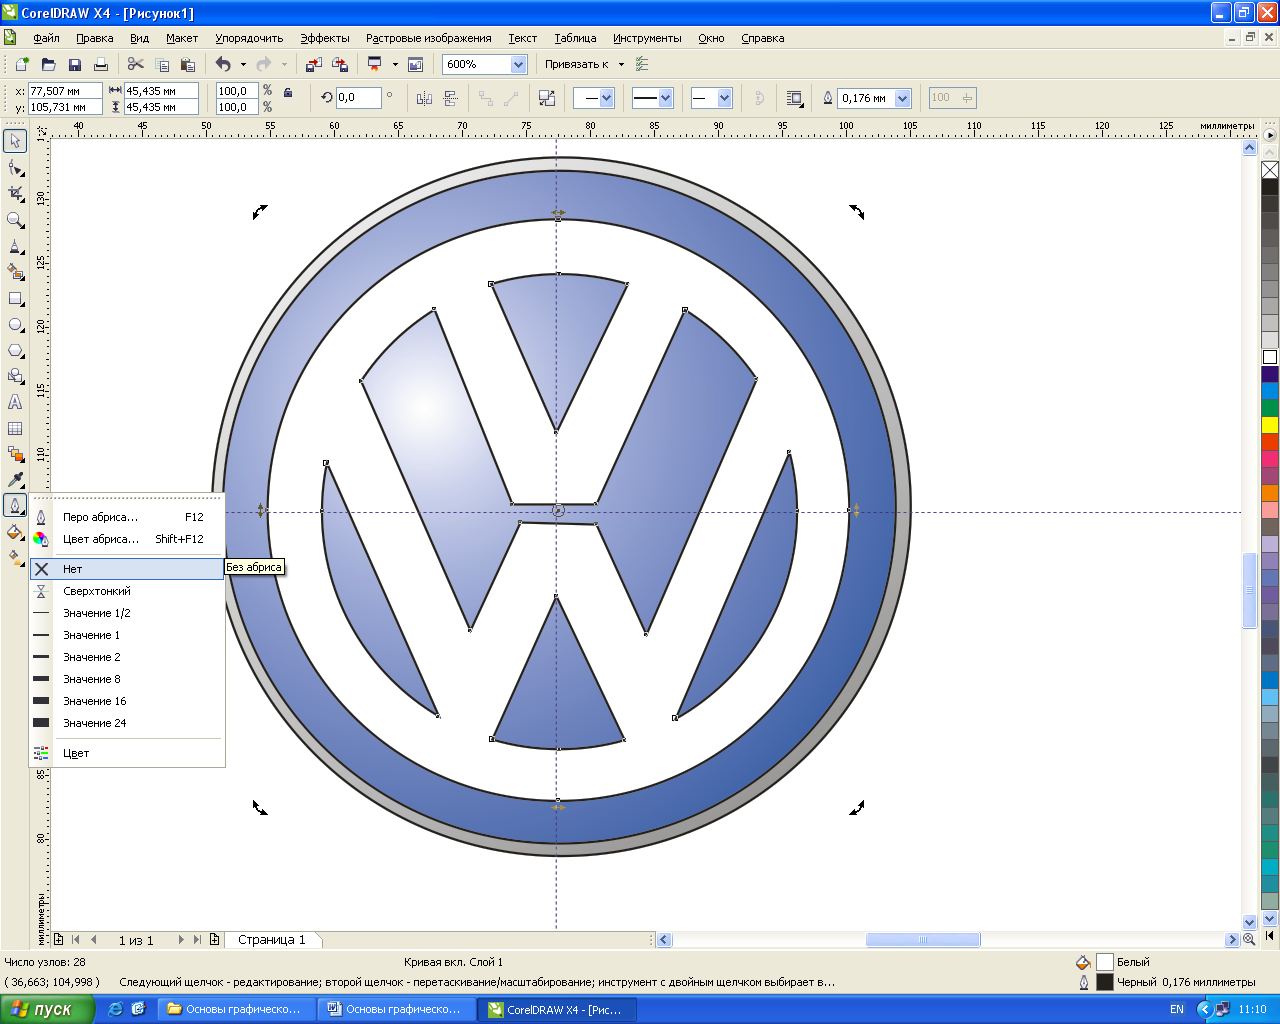Open the start arrowhead dropdown
Screen dimensions: 1280x1024
pyautogui.click(x=606, y=98)
